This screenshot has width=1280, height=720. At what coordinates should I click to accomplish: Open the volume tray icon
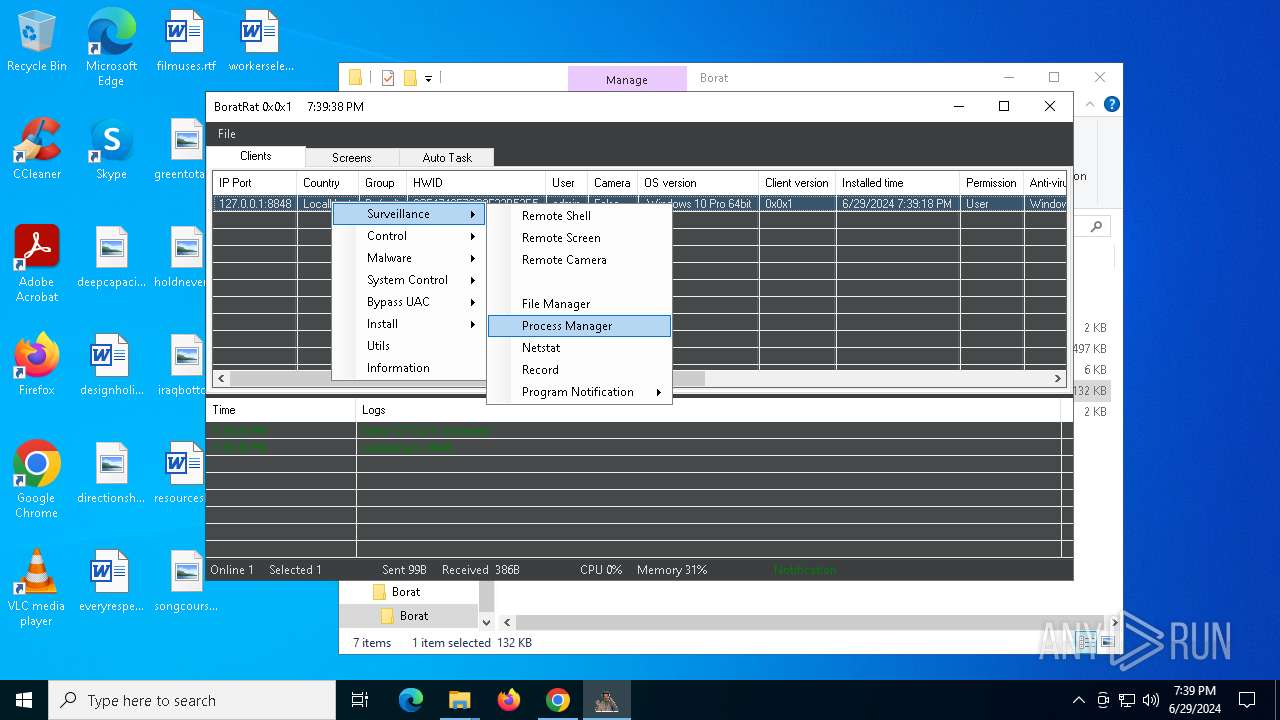(x=1150, y=700)
